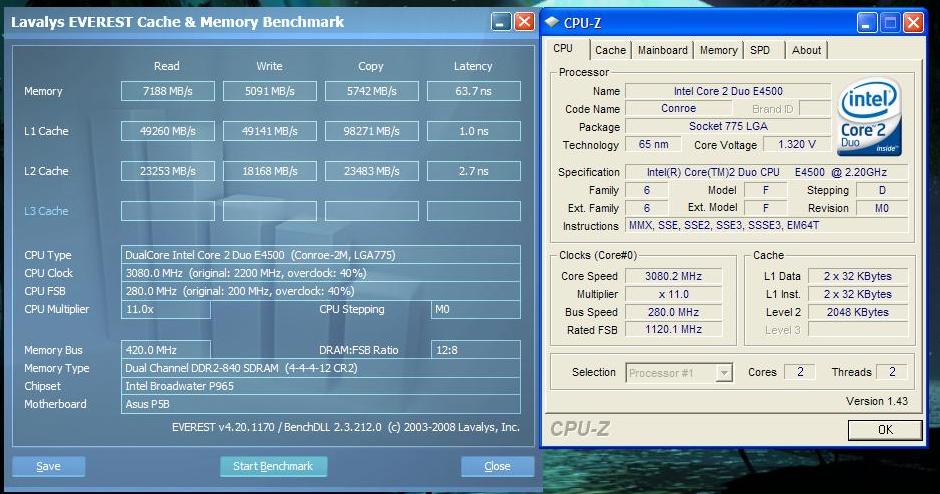Viewport: 940px width, 494px height.
Task: Select the L2 Cache Latency 2.7 ns
Action: [474, 171]
